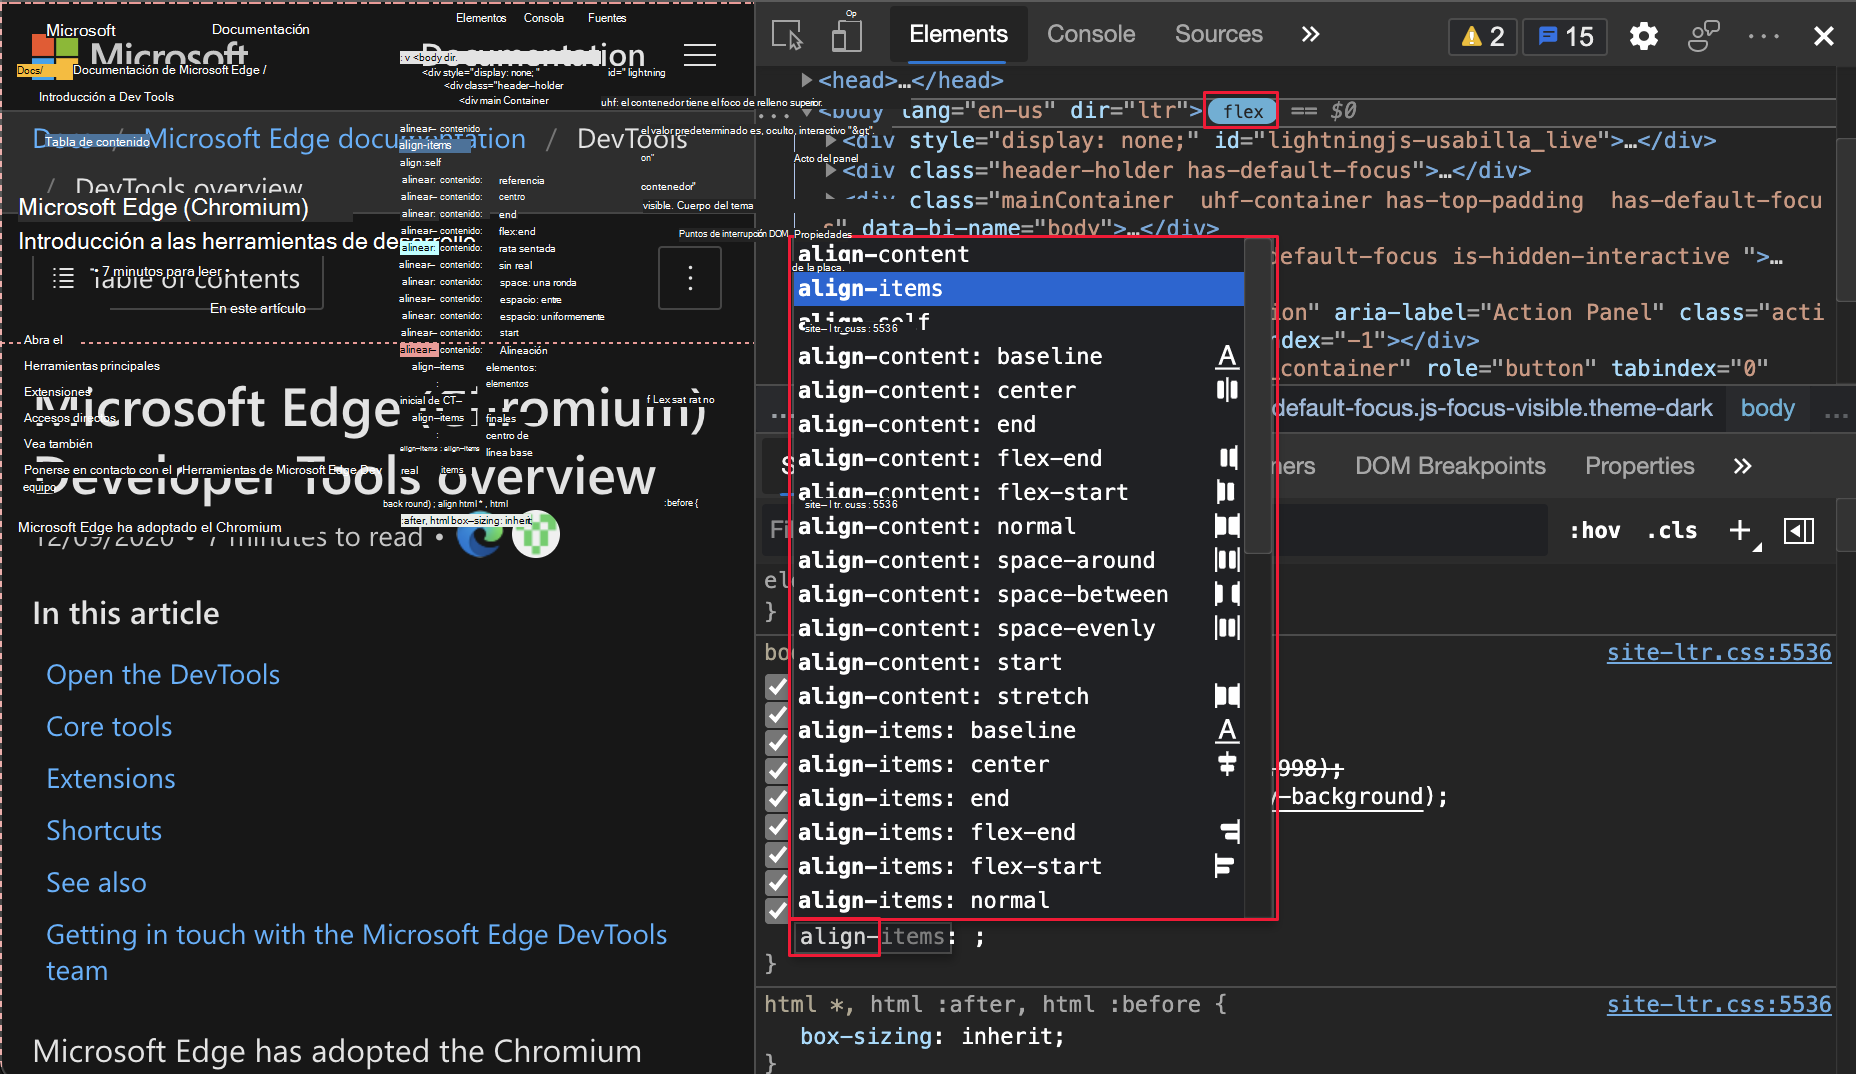Click the New Style Rule plus icon

click(x=1740, y=530)
